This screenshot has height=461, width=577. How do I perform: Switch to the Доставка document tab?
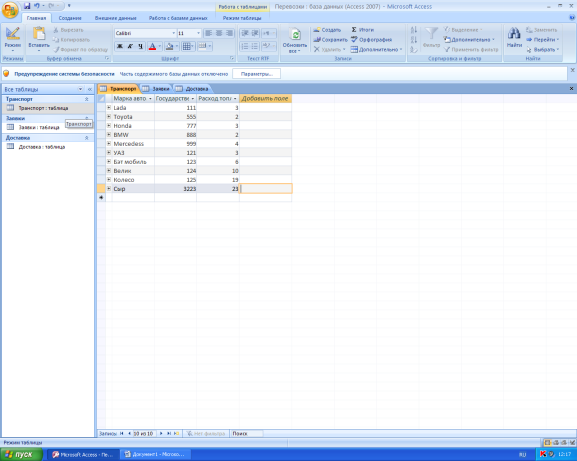click(x=192, y=89)
